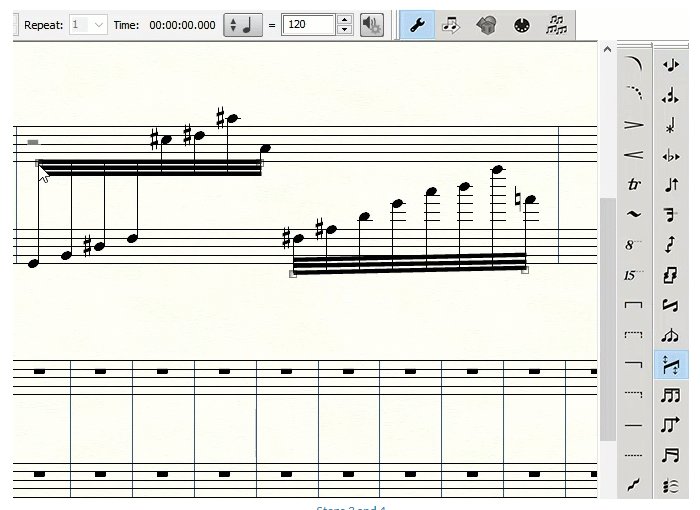Viewport: 700px width, 510px height.
Task: Choose the Stem Length tool
Action: pyautogui.click(x=671, y=184)
